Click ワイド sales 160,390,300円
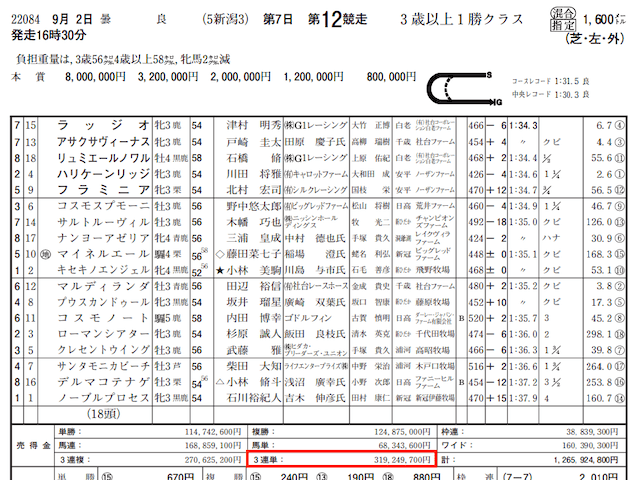The image size is (640, 480). [x=592, y=446]
